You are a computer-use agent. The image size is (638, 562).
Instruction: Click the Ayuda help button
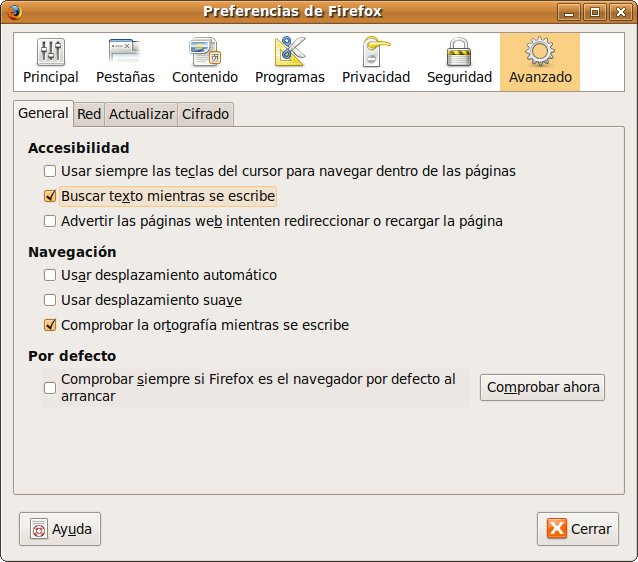coord(60,529)
